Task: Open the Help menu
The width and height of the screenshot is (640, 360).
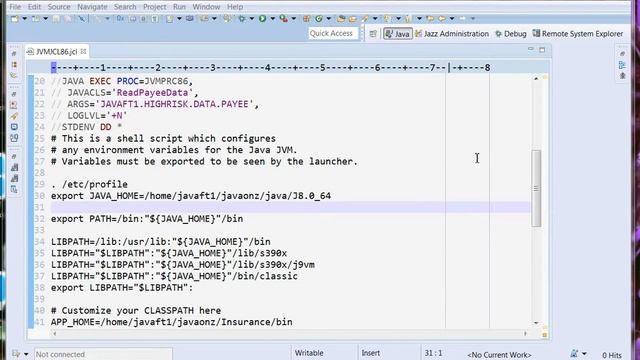Action: (235, 7)
